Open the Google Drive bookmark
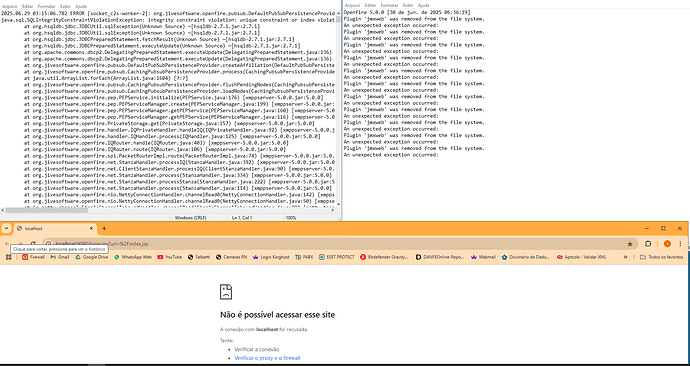 (92, 257)
